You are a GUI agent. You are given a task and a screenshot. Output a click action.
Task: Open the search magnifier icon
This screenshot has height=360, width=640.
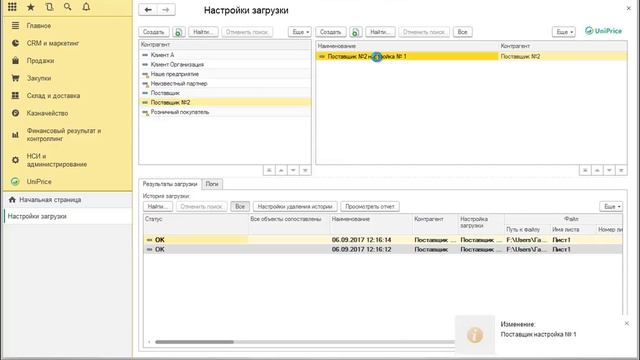68,7
